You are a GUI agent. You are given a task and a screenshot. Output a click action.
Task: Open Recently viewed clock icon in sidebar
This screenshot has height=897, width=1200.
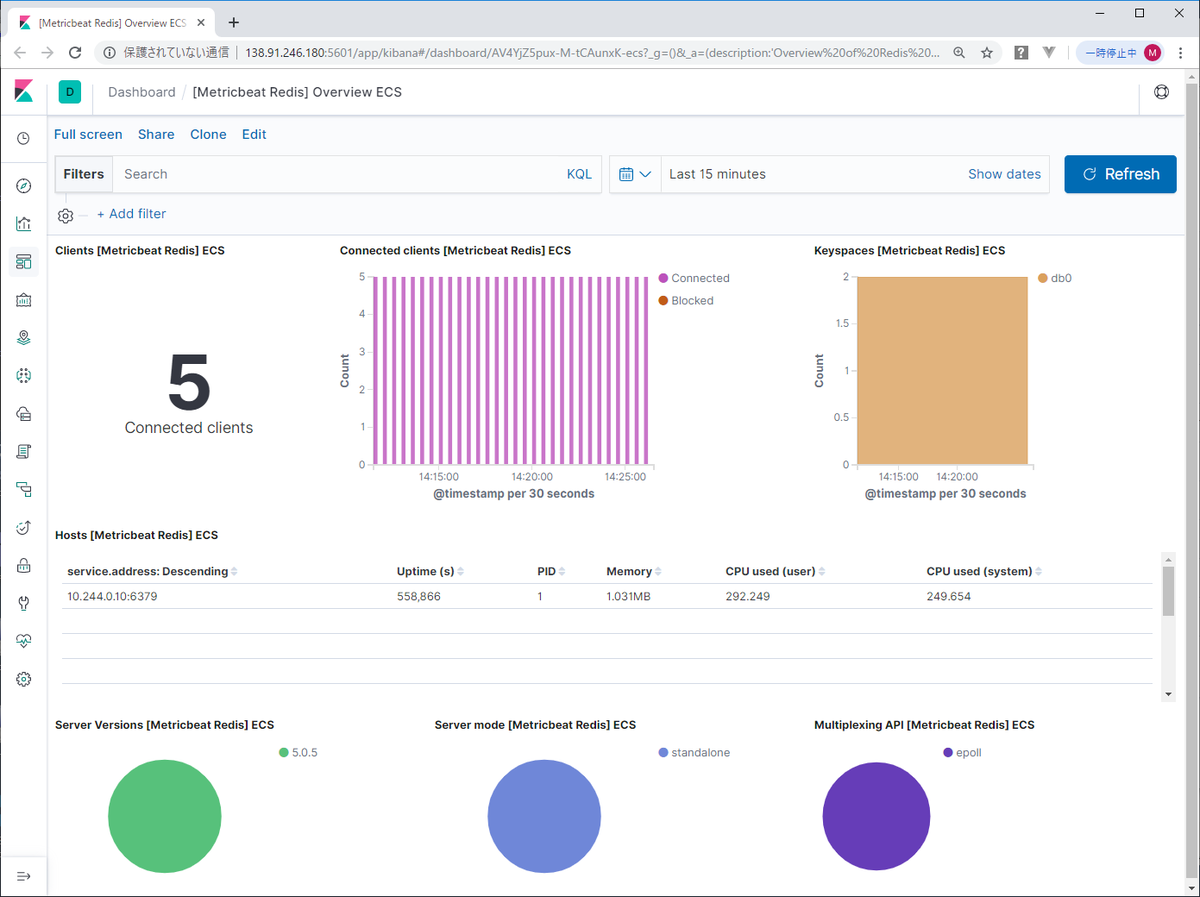tap(24, 139)
